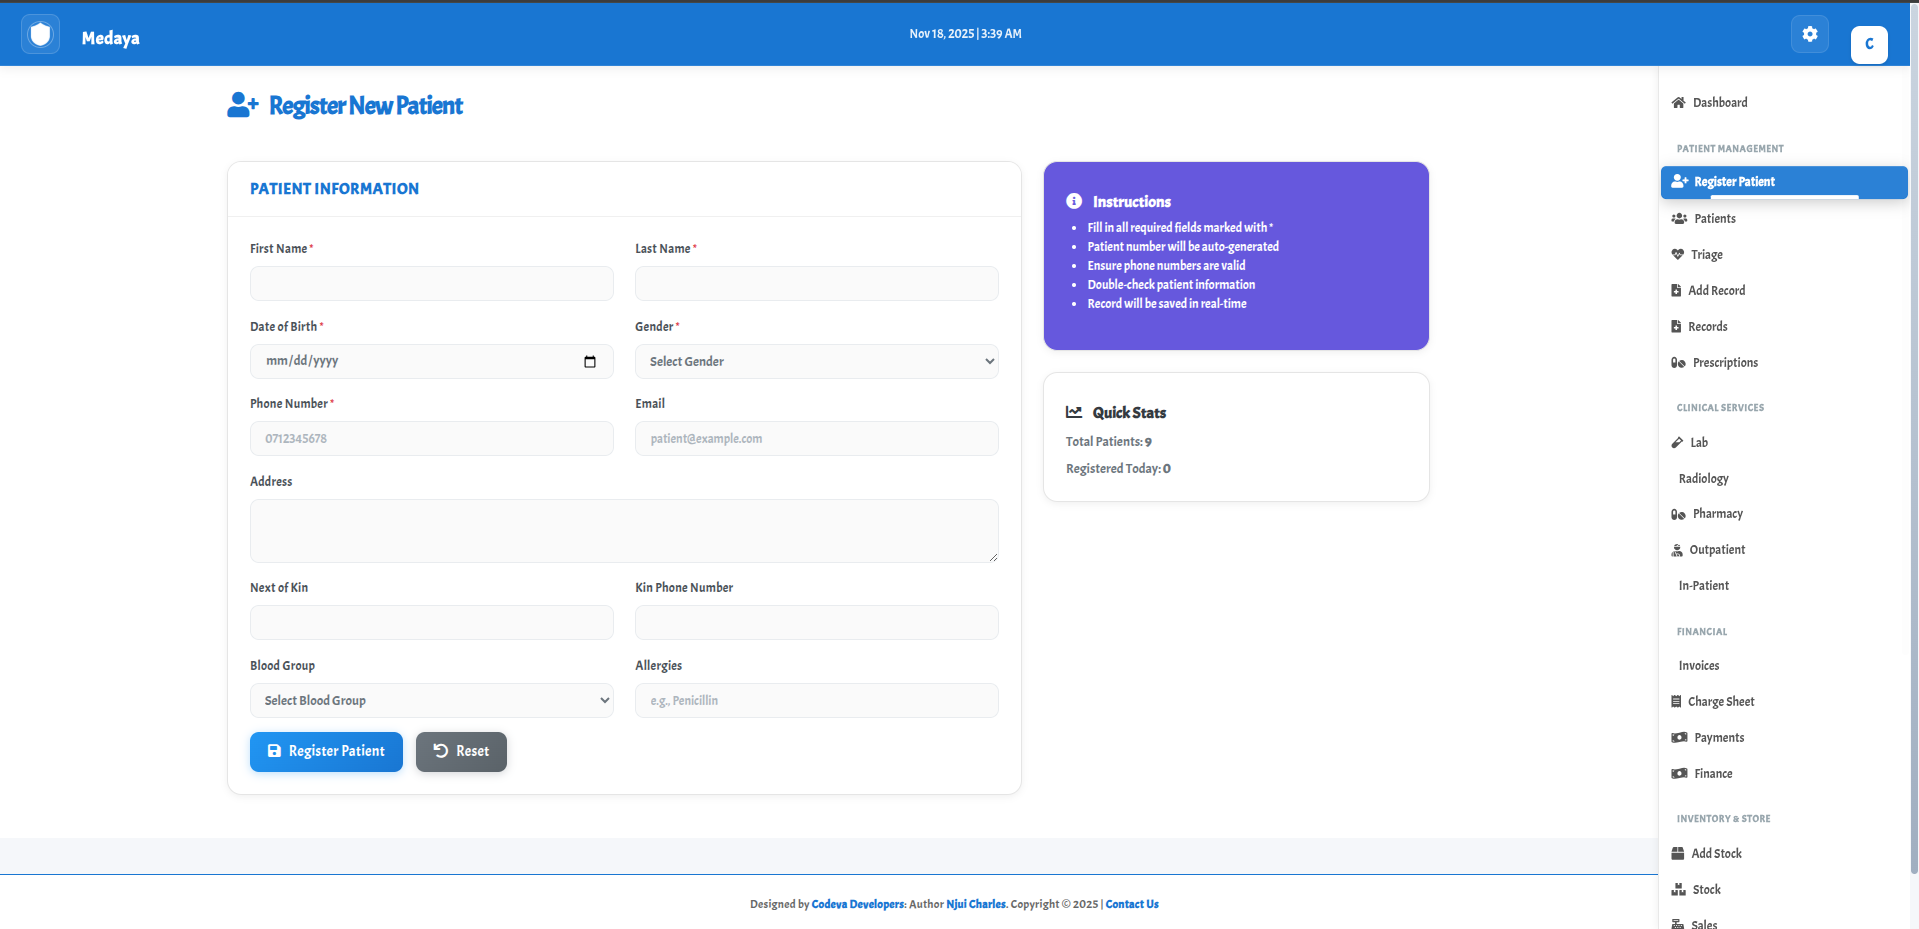Expand the Select Blood Group dropdown
1919x929 pixels.
tap(431, 701)
